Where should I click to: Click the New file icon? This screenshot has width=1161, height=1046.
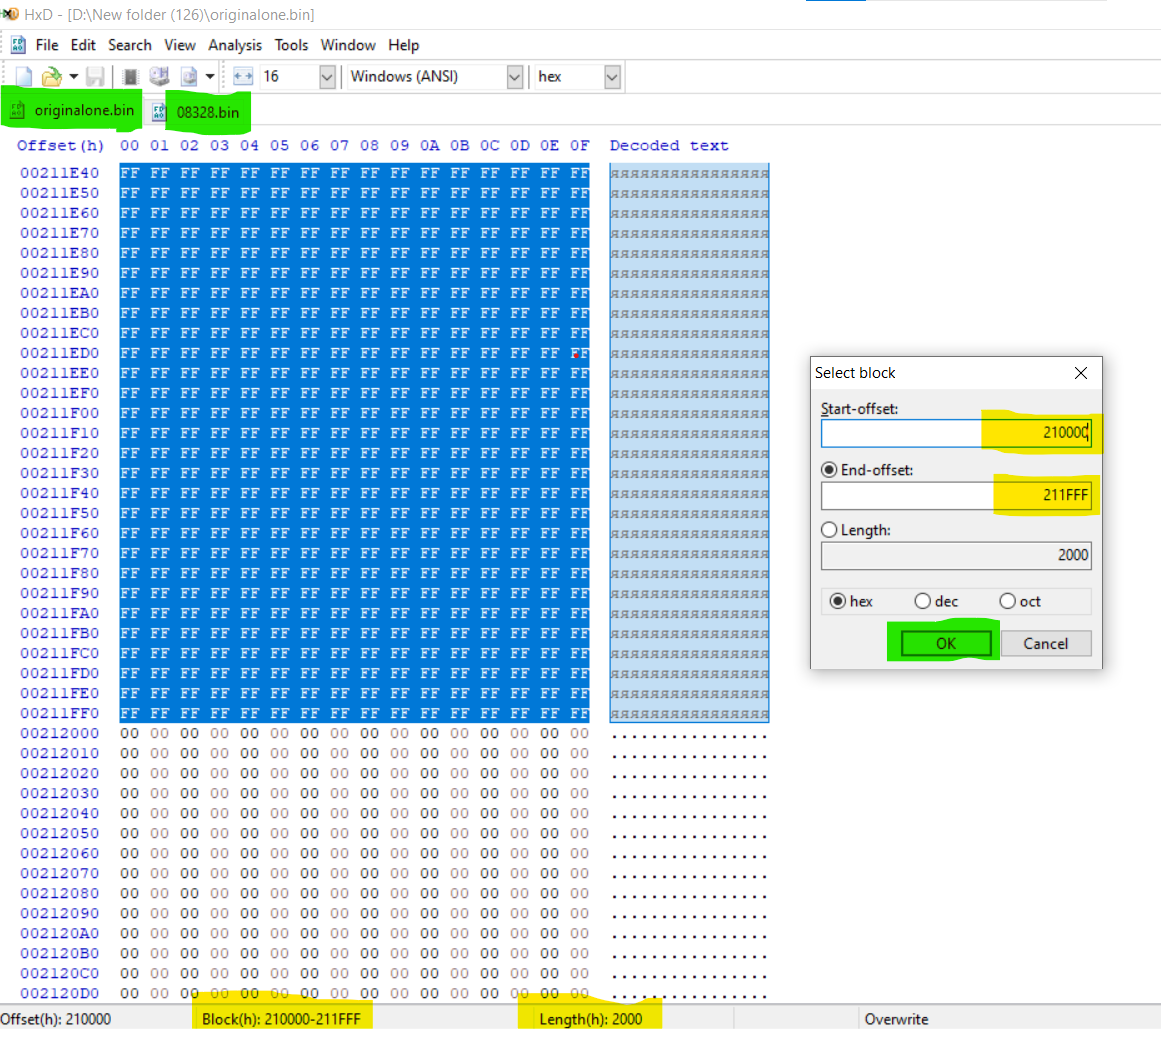pyautogui.click(x=24, y=77)
